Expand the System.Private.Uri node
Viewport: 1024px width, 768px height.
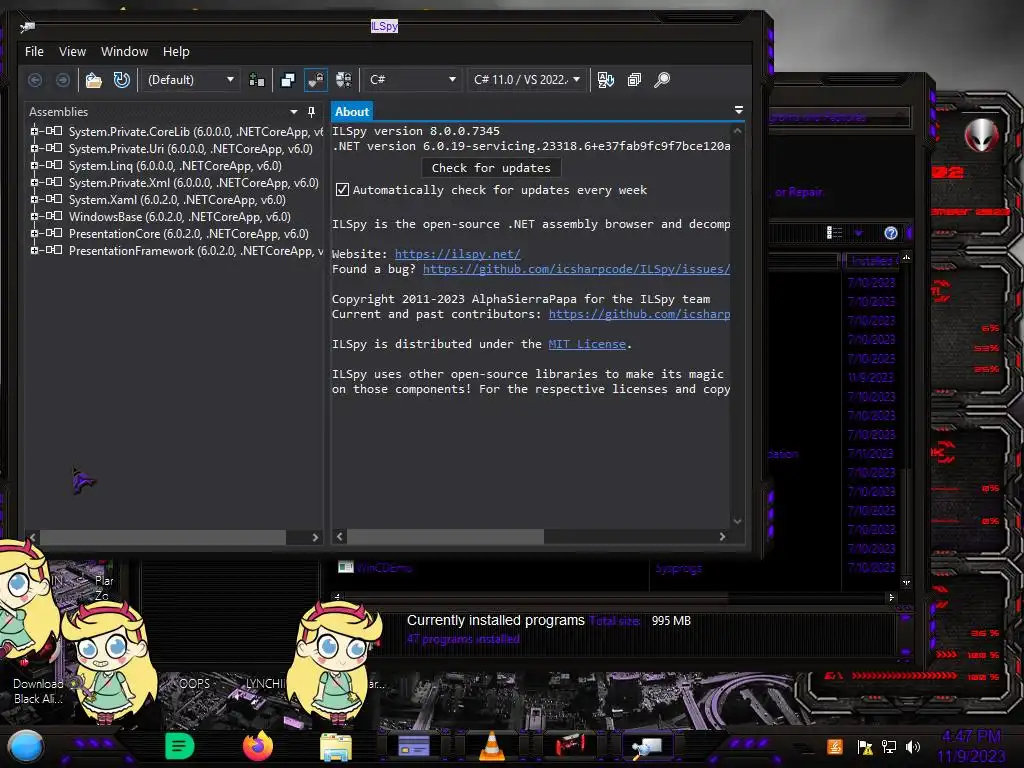tap(34, 148)
